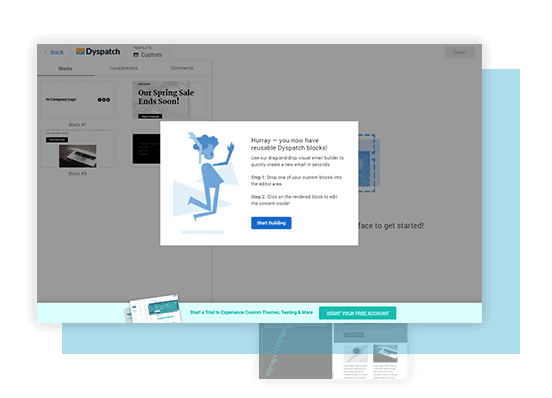This screenshot has width=552, height=398.
Task: Click the Start Building button
Action: 271,223
